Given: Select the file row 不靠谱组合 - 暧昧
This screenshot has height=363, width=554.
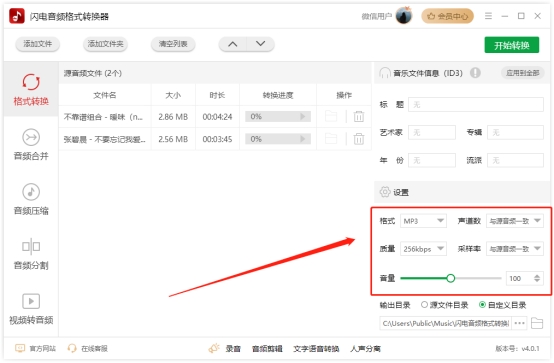Looking at the screenshot, I should (x=215, y=116).
